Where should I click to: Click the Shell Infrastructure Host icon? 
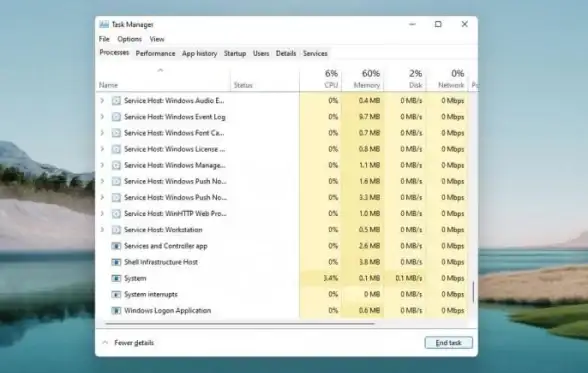pos(116,262)
